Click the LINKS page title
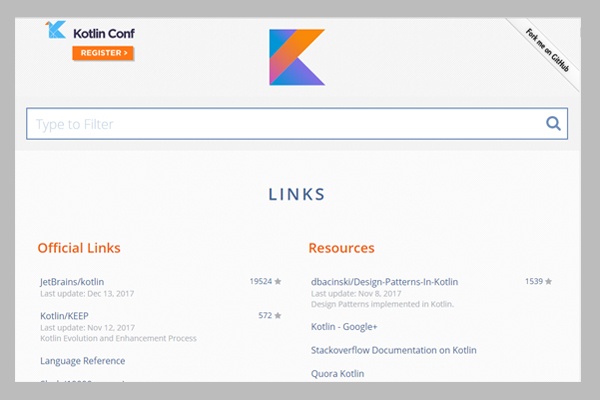This screenshot has height=400, width=600. (x=296, y=194)
